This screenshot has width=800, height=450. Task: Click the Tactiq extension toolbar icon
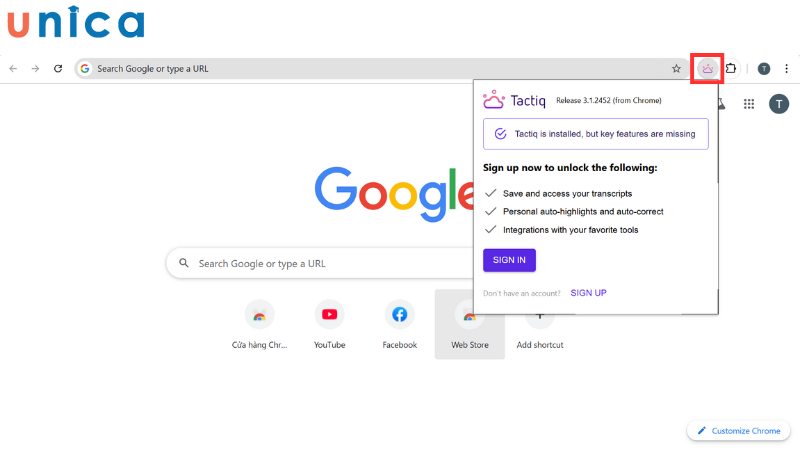(x=707, y=68)
